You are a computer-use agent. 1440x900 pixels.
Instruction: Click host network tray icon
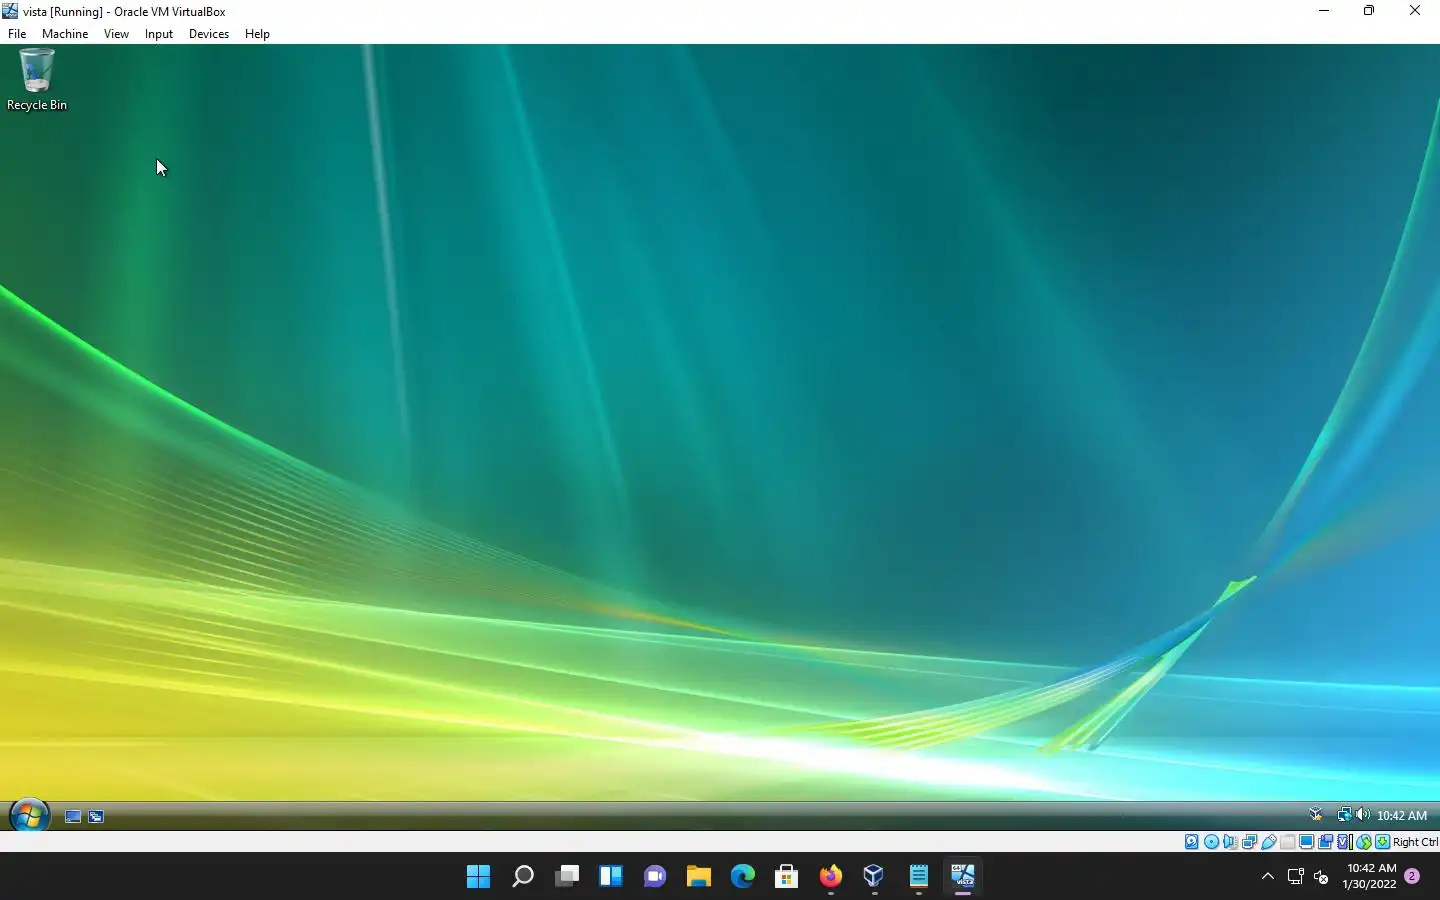[1295, 876]
